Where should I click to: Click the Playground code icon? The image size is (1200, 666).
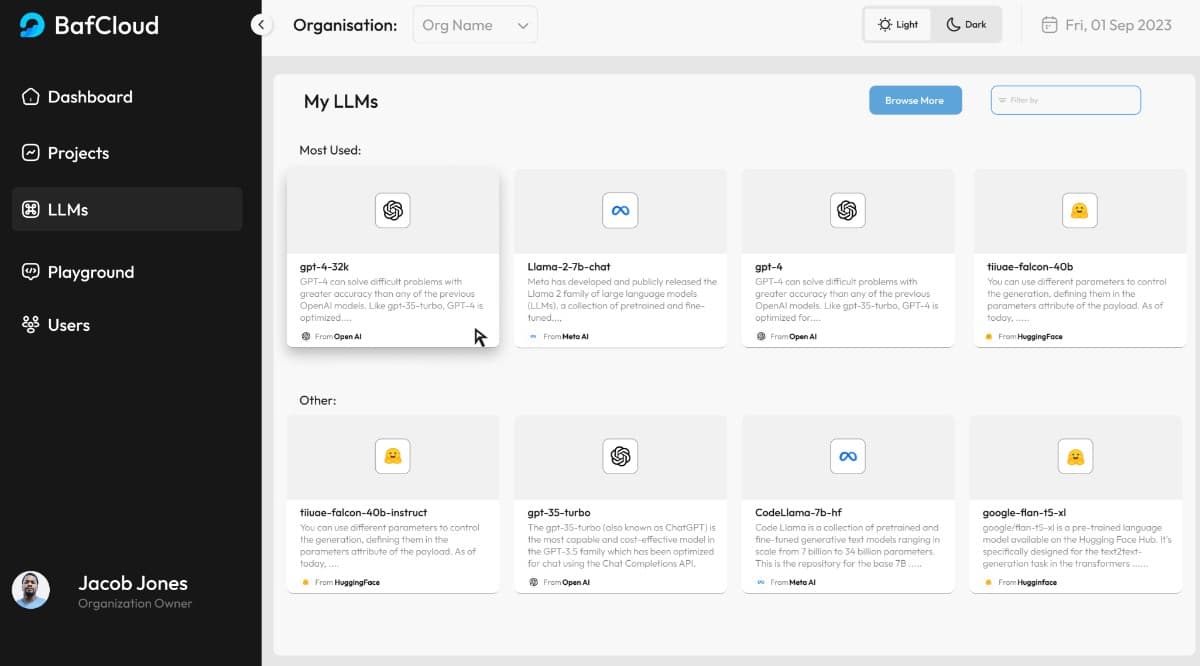click(x=31, y=272)
